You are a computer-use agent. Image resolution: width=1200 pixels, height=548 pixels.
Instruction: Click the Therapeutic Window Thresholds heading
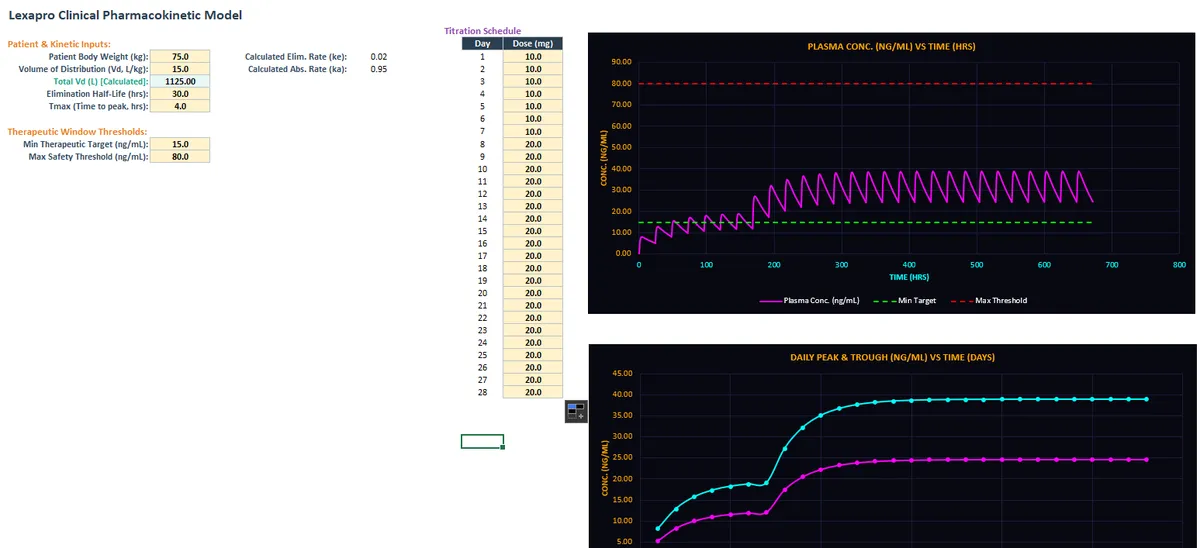(77, 131)
